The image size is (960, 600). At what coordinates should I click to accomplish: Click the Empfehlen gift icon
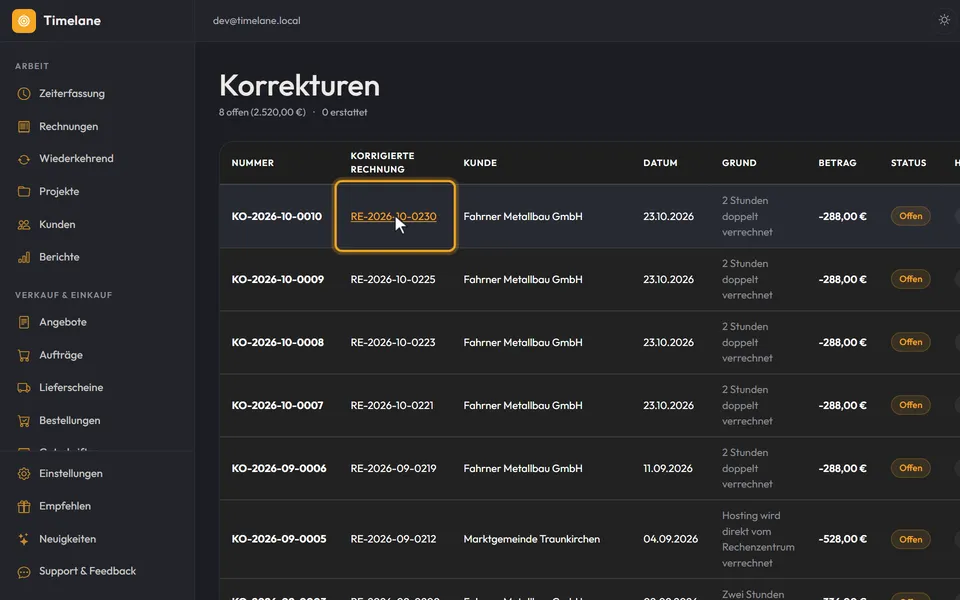click(x=24, y=506)
